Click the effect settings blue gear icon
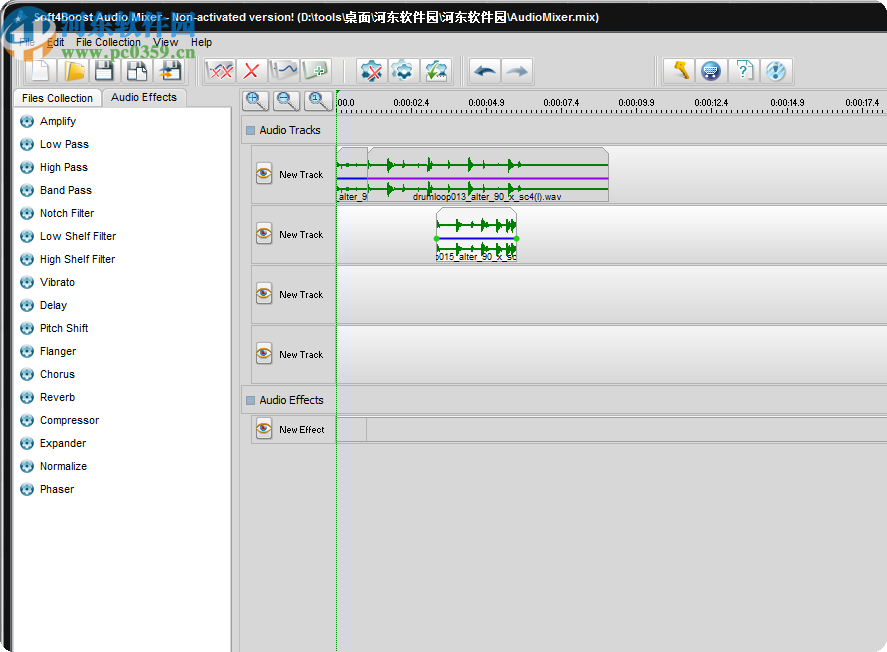Viewport: 887px width, 652px height. pyautogui.click(x=403, y=71)
